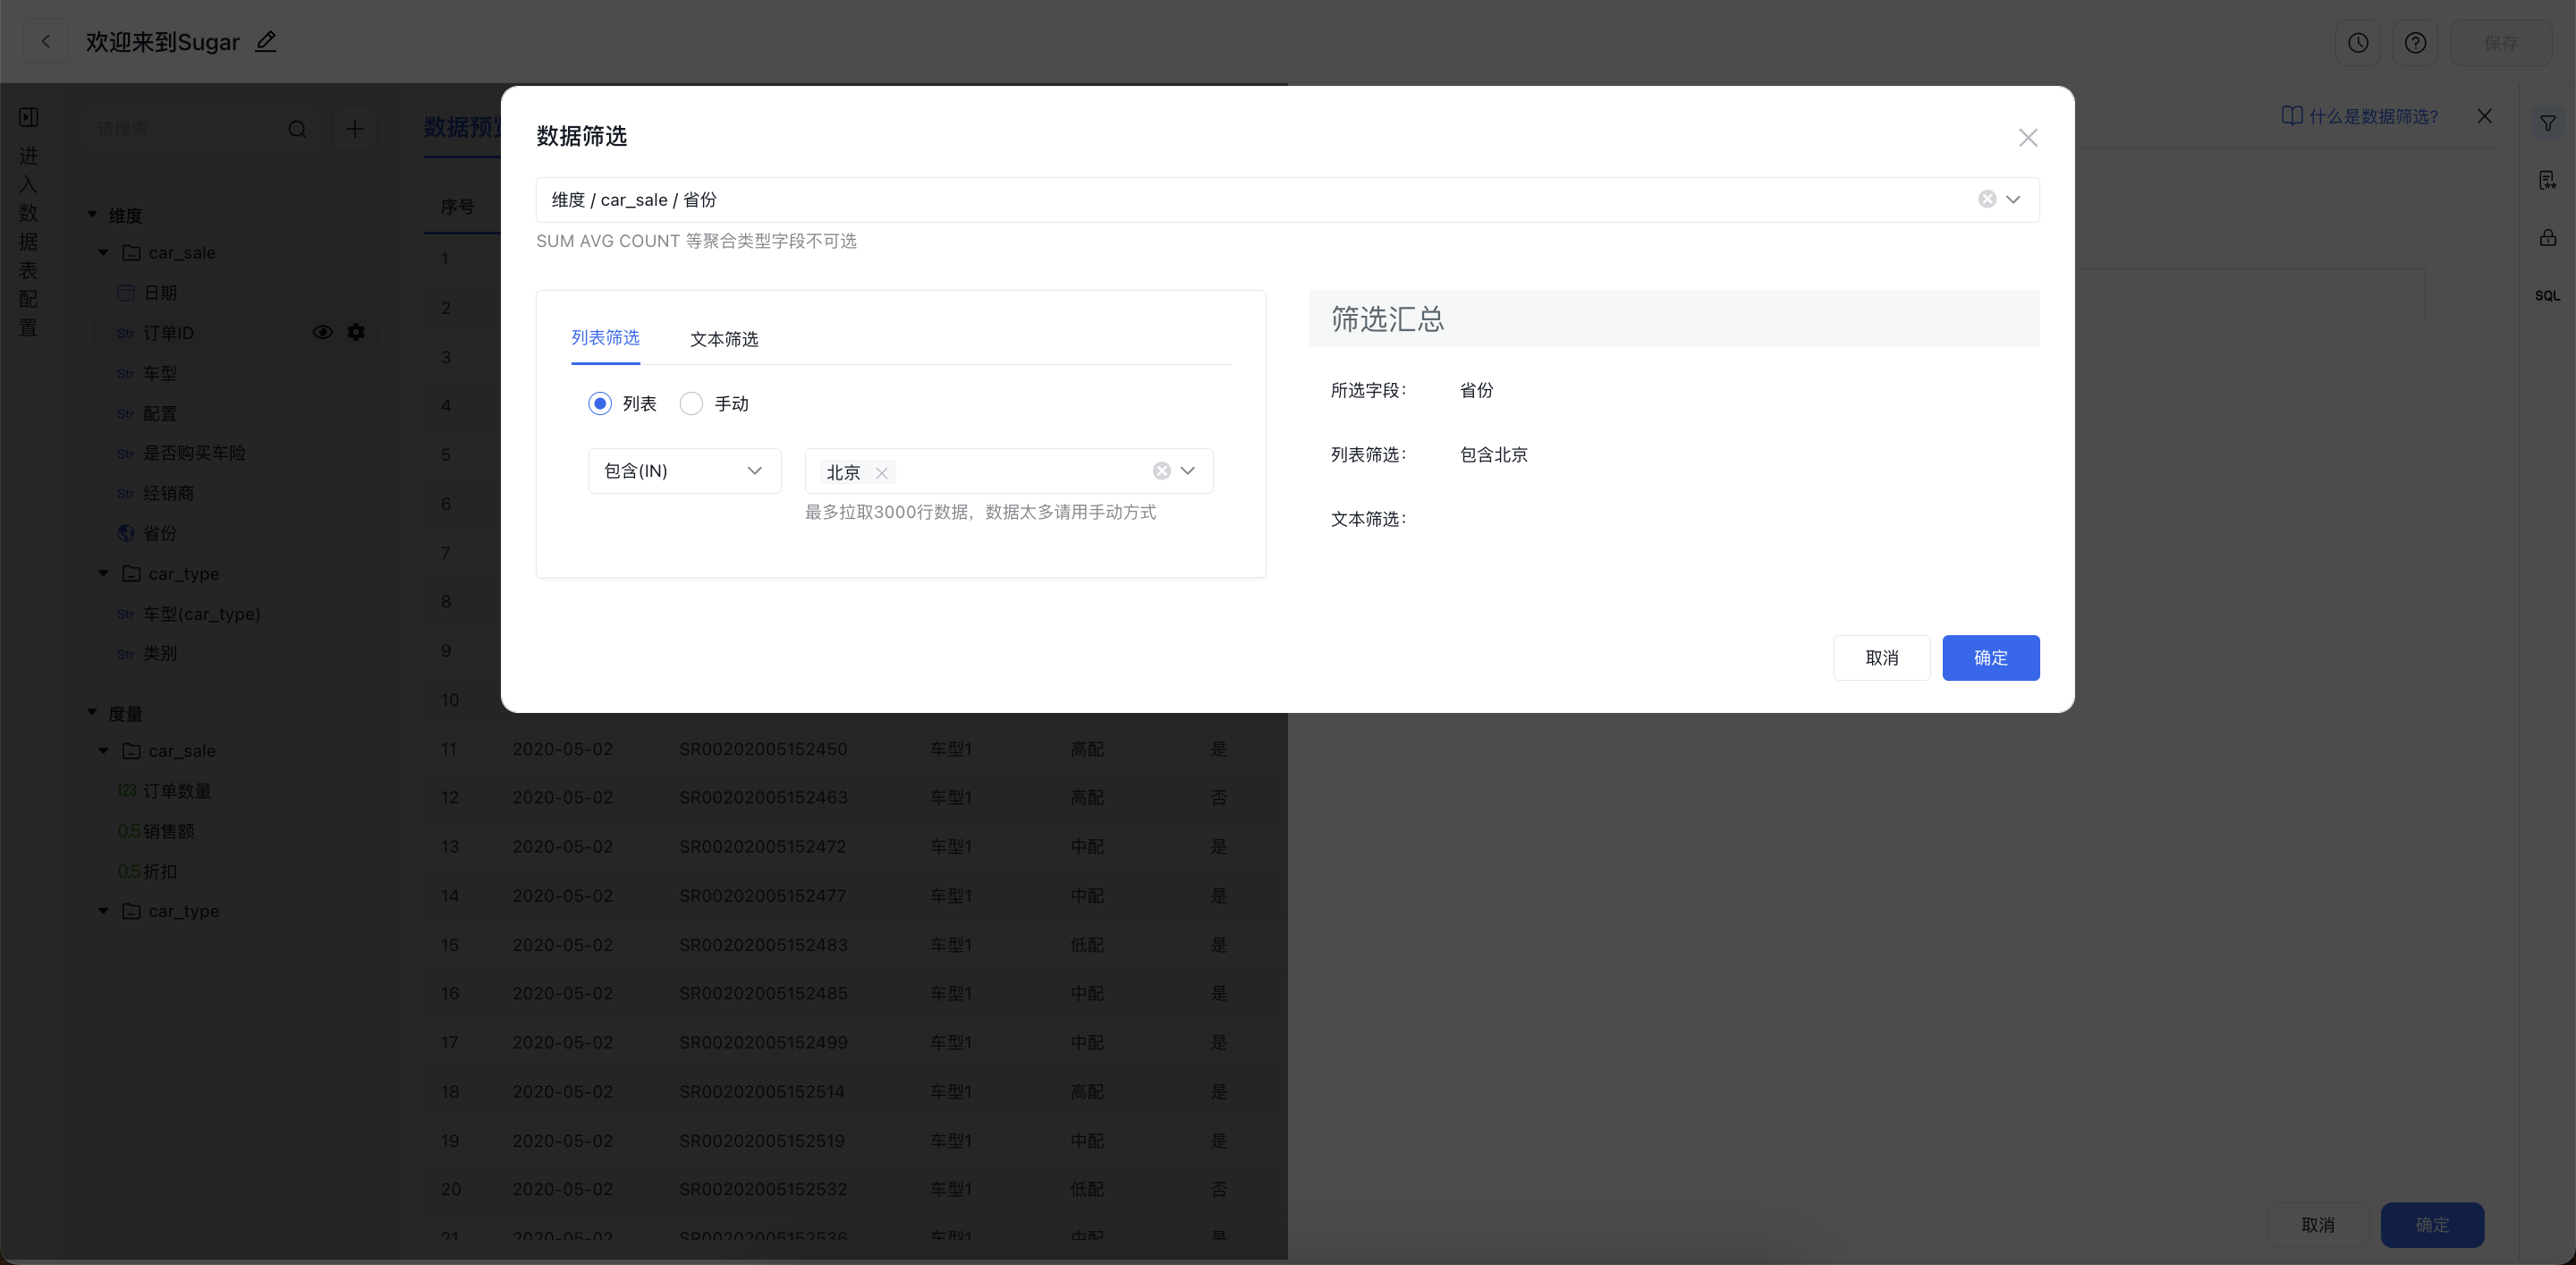Clear the selected field path 维度/car_sale/省份

[x=1986, y=199]
